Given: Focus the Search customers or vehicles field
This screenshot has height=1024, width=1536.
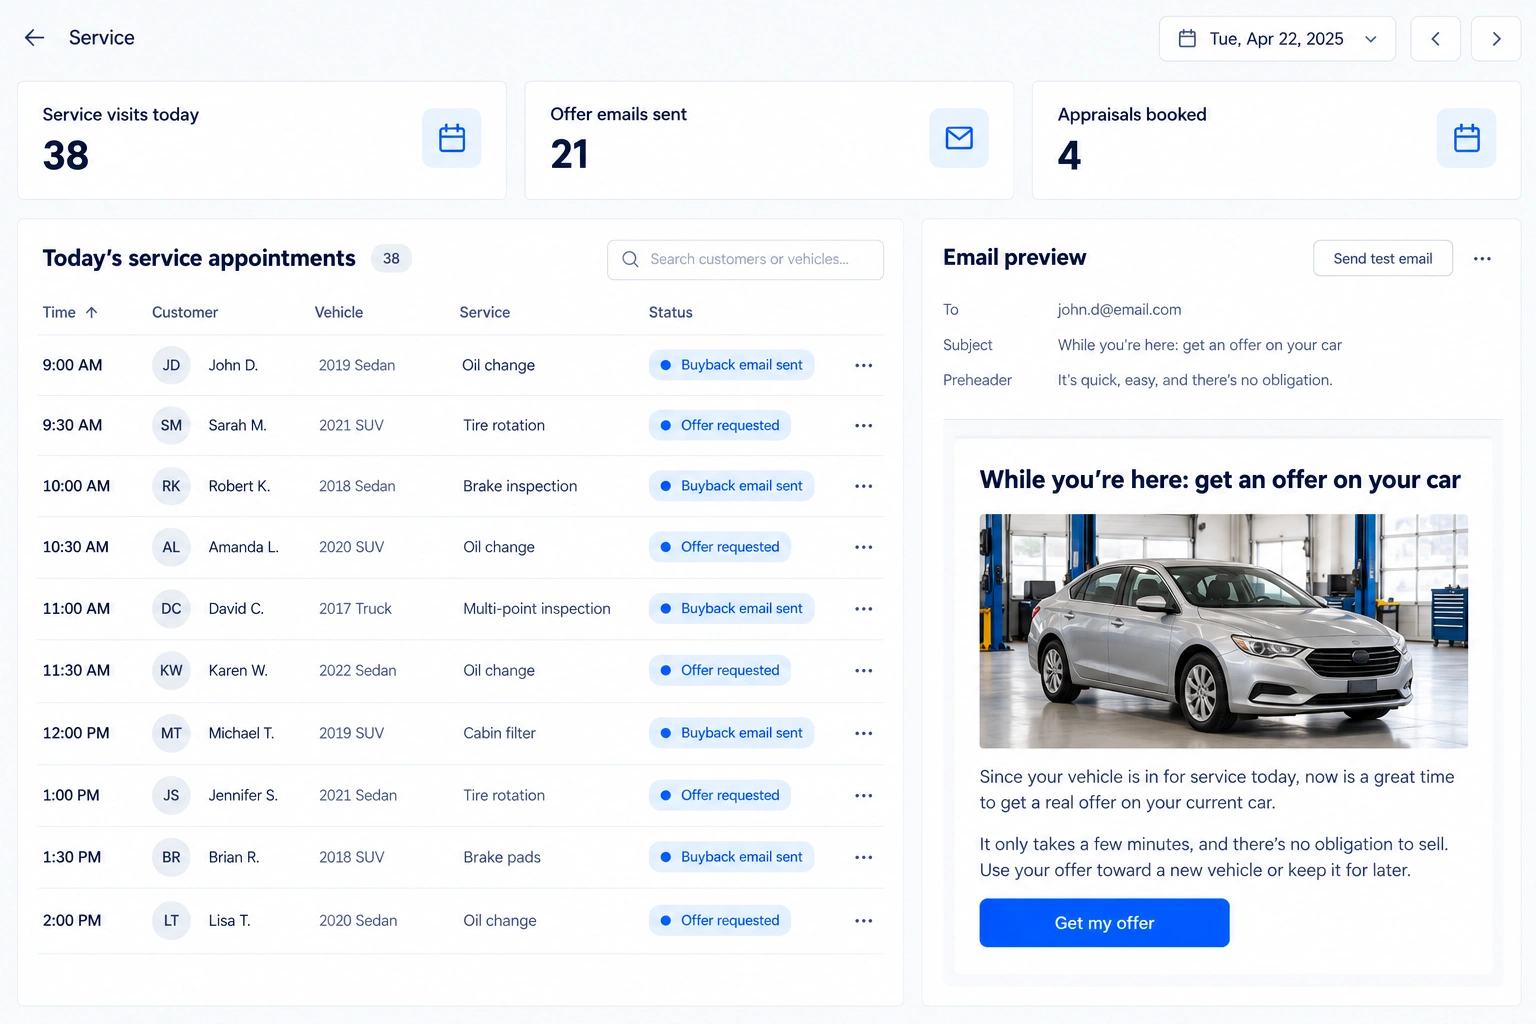Looking at the screenshot, I should pyautogui.click(x=745, y=259).
